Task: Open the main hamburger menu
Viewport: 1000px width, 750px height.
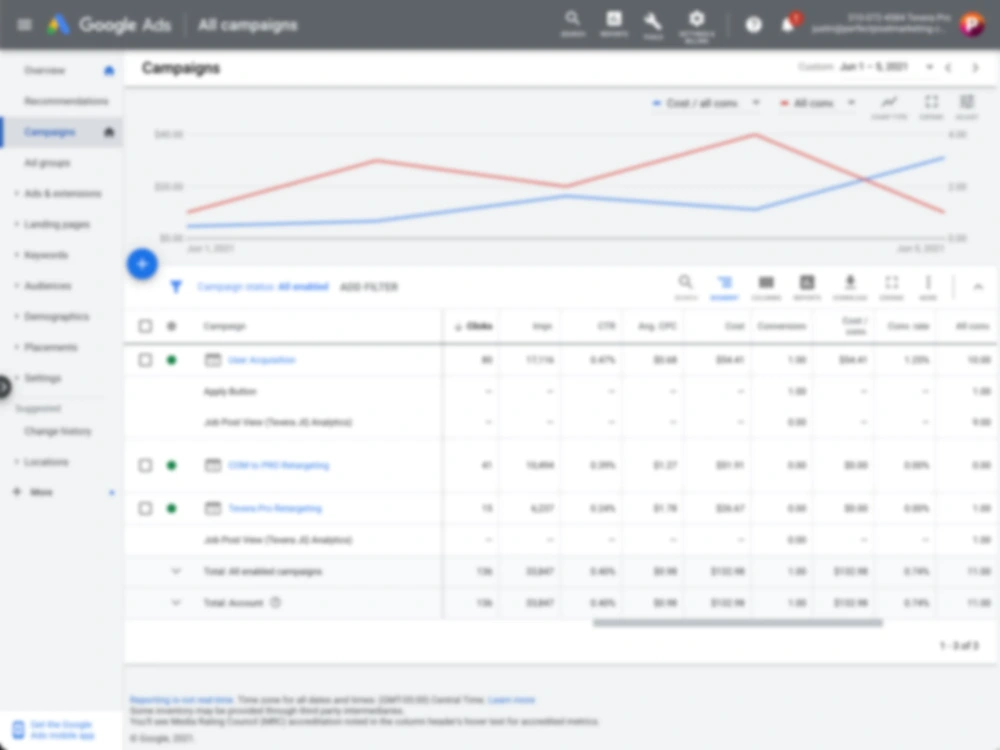Action: 24,25
